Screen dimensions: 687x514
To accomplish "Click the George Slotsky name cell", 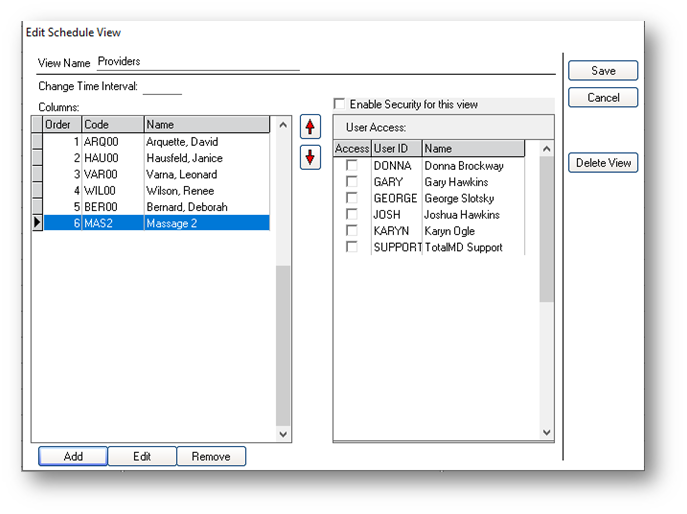I will pyautogui.click(x=473, y=198).
